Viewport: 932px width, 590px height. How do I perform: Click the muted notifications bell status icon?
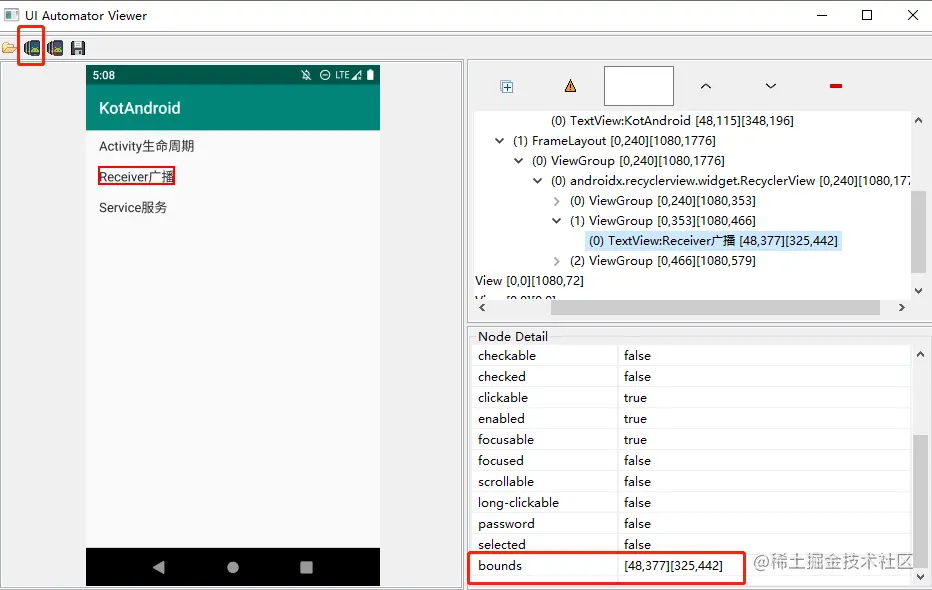[306, 75]
